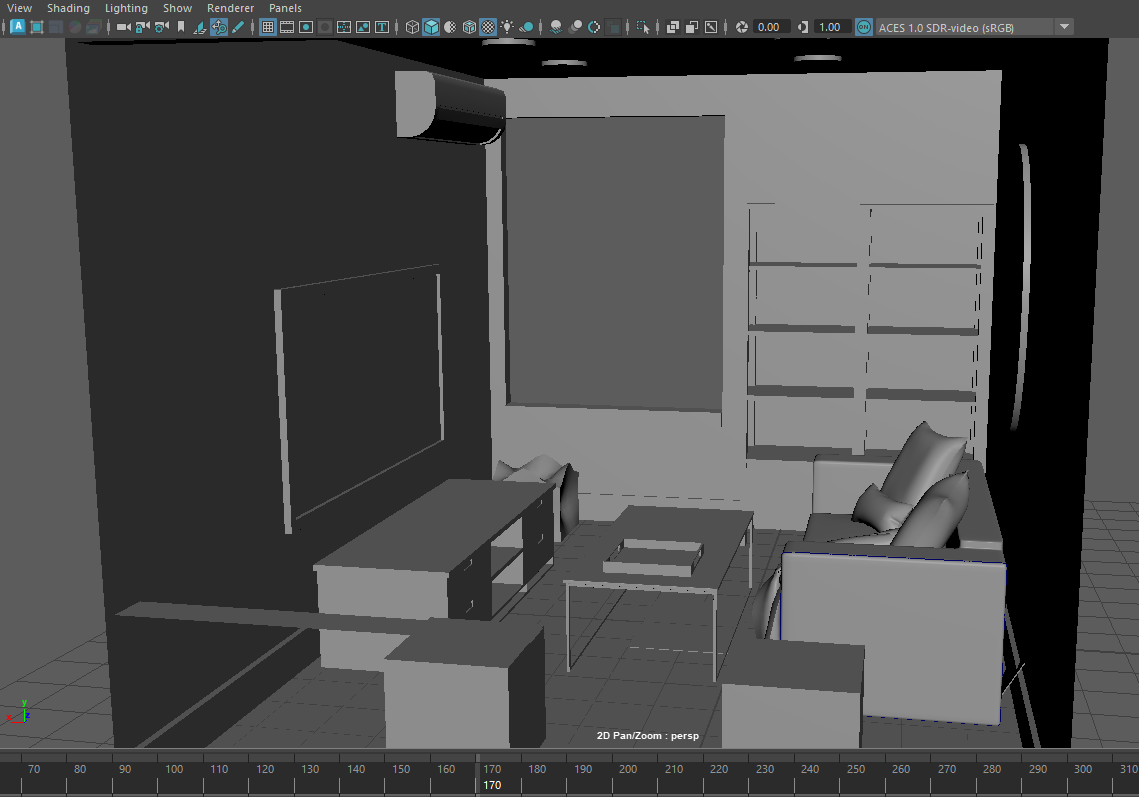1139x797 pixels.
Task: Click the '2D Pan/Zoom : persp' label
Action: [x=648, y=735]
